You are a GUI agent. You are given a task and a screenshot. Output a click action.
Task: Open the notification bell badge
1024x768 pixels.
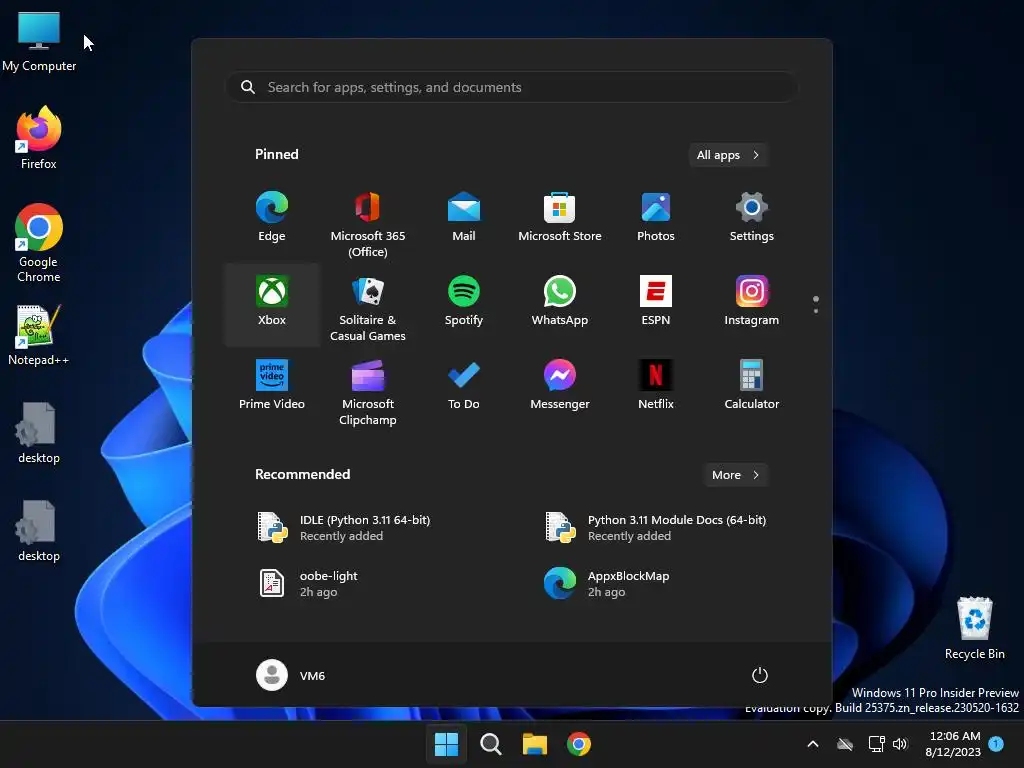[996, 744]
